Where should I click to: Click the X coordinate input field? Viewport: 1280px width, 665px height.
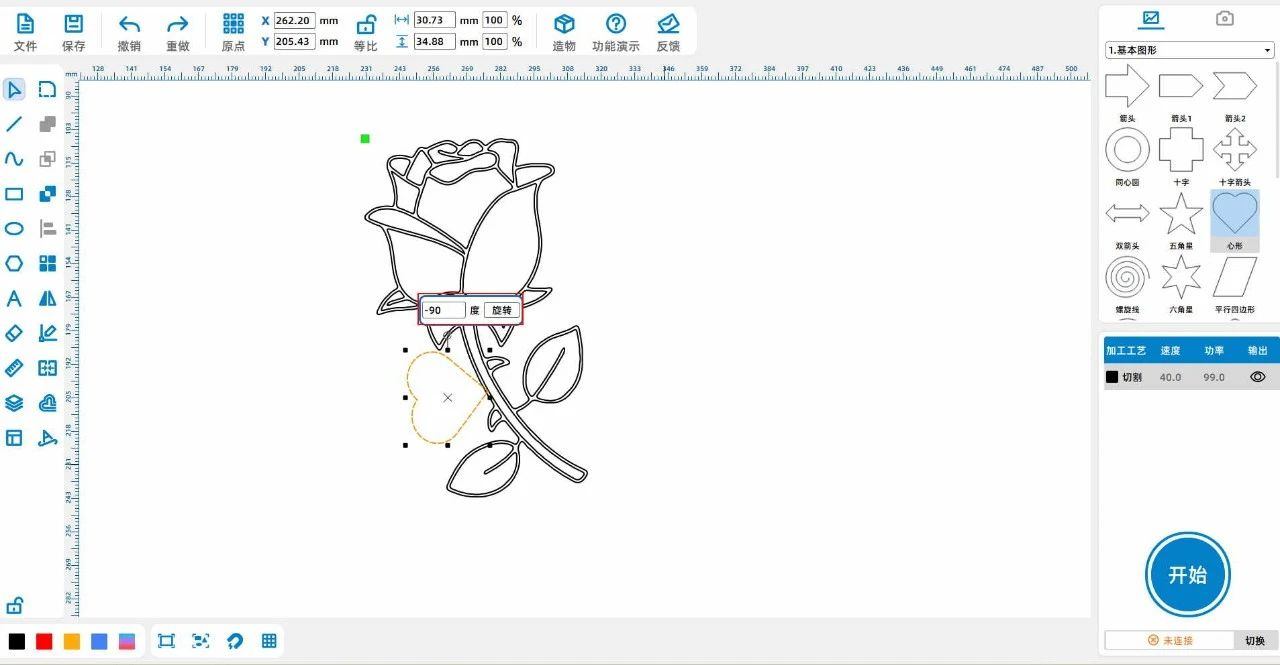(x=294, y=21)
